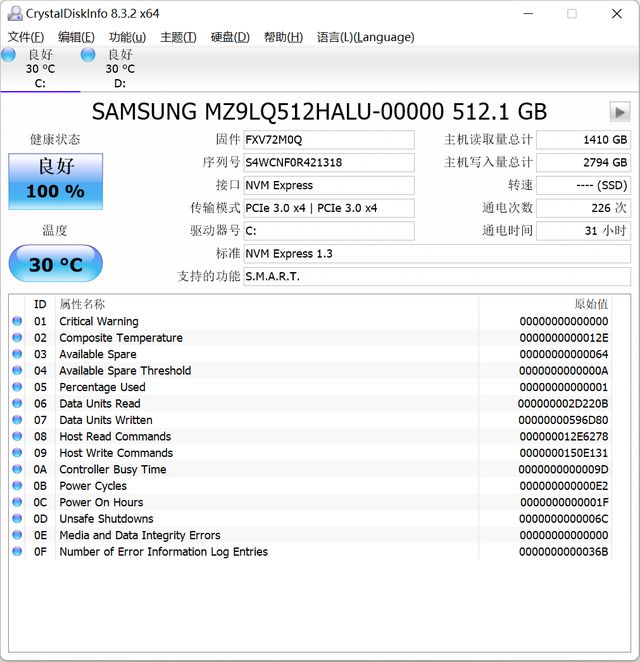Click the status dot for Controller Busy Time

pyautogui.click(x=17, y=469)
